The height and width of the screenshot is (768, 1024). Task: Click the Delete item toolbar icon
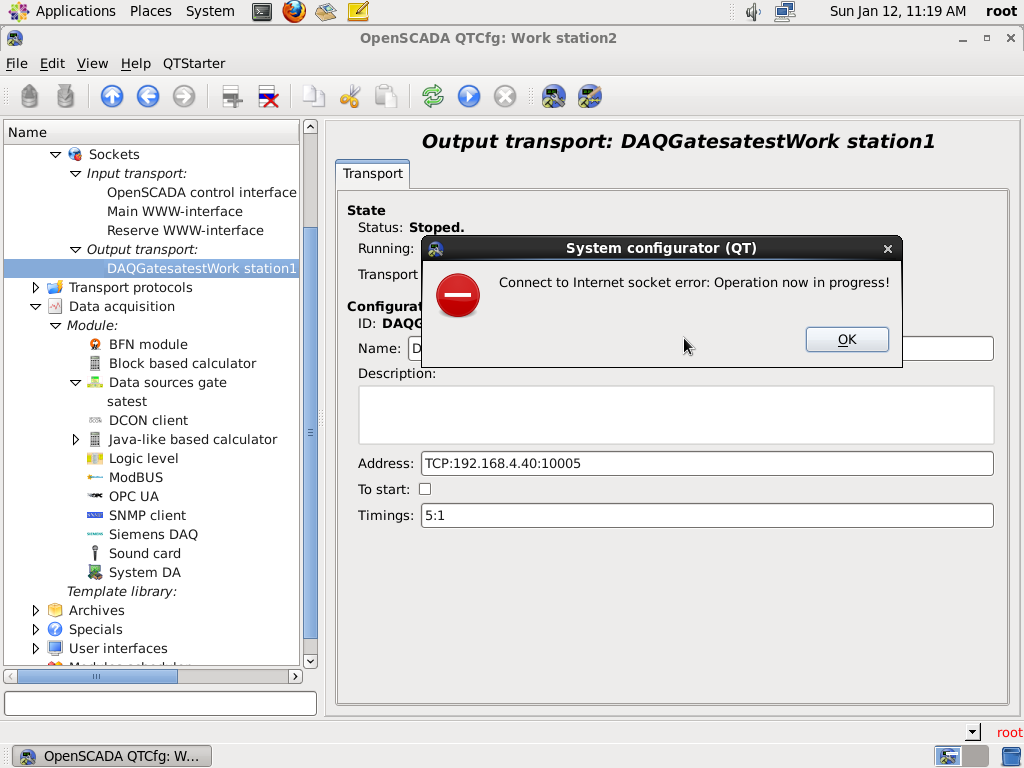click(x=268, y=97)
